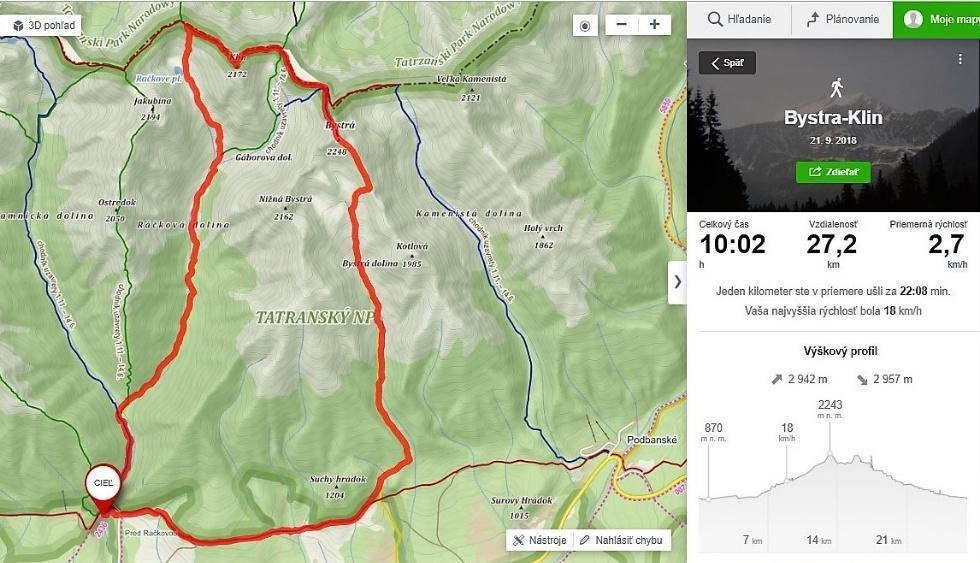The height and width of the screenshot is (563, 980).
Task: Share the route with Zdieľať
Action: pos(833,172)
